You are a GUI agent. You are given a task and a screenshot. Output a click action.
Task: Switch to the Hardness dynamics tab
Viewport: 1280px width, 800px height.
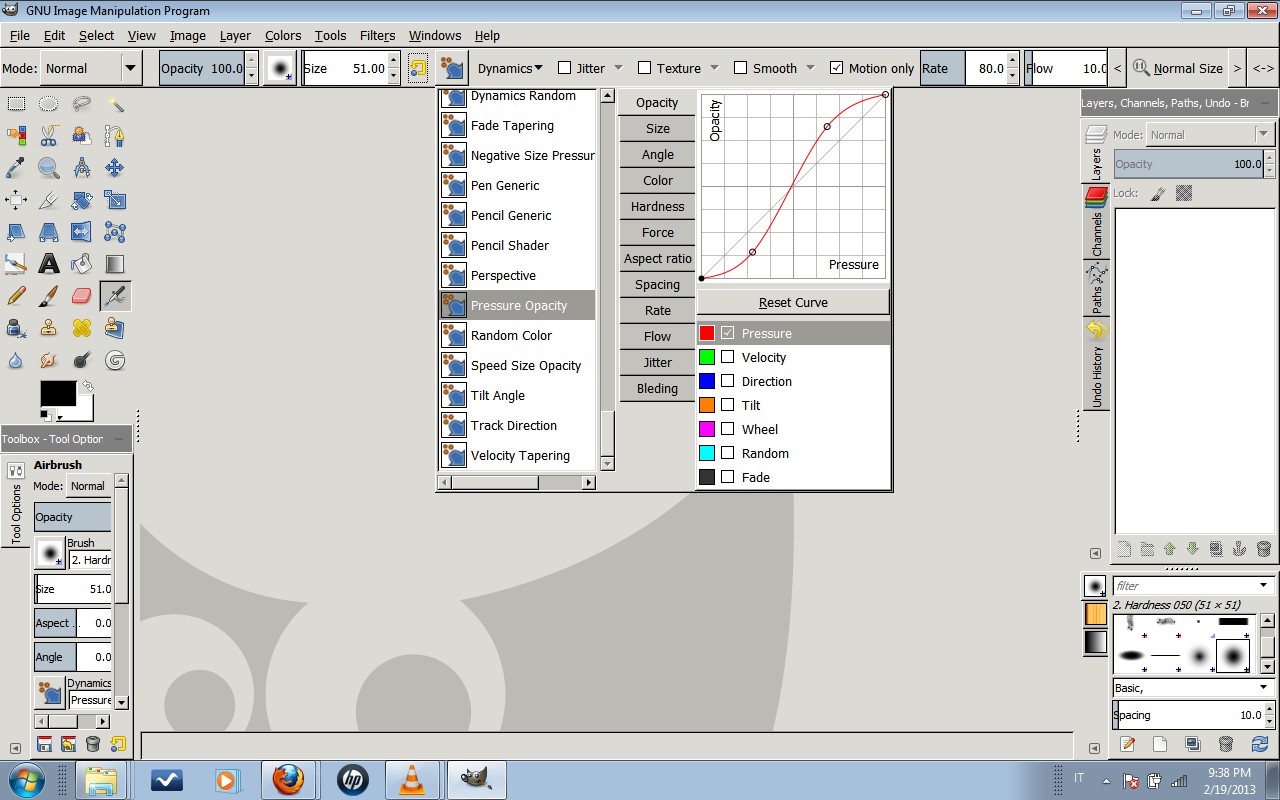pos(657,206)
